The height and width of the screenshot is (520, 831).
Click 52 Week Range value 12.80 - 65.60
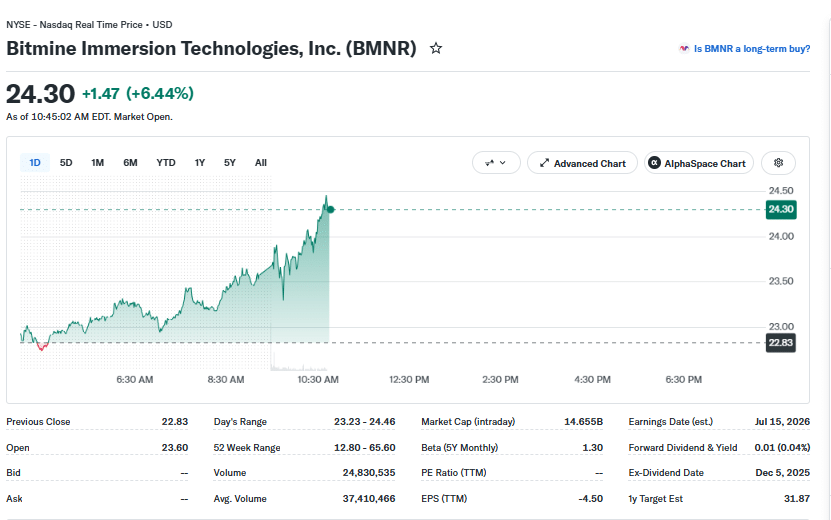click(x=365, y=447)
